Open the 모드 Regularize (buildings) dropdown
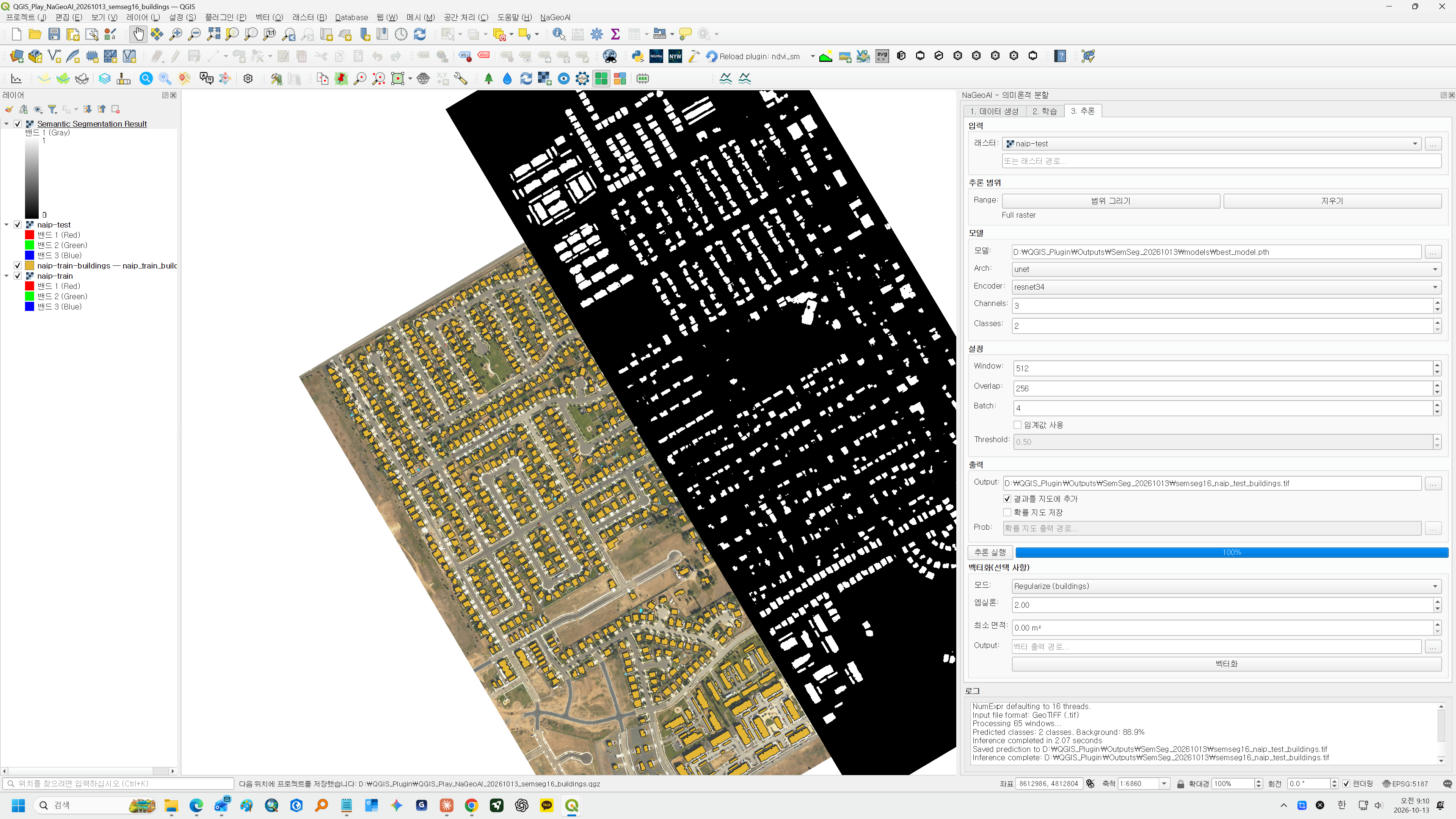The width and height of the screenshot is (1456, 819). [1226, 586]
